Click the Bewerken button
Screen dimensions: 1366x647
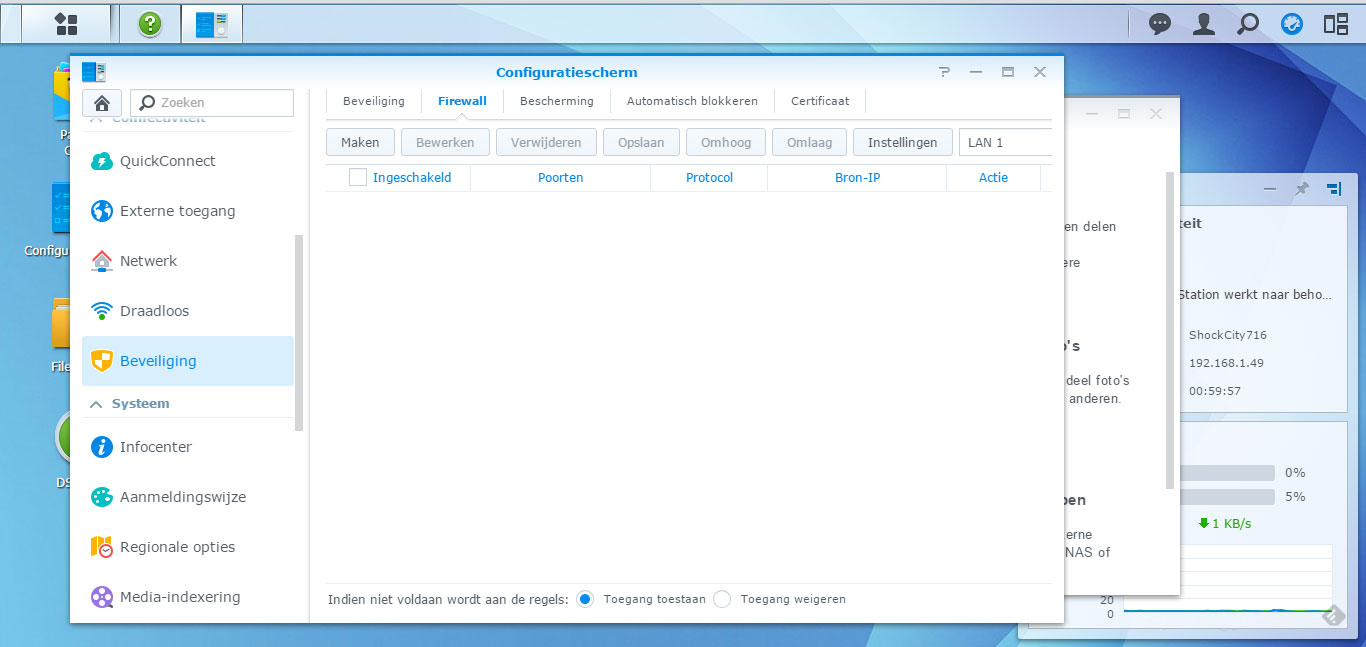[445, 142]
